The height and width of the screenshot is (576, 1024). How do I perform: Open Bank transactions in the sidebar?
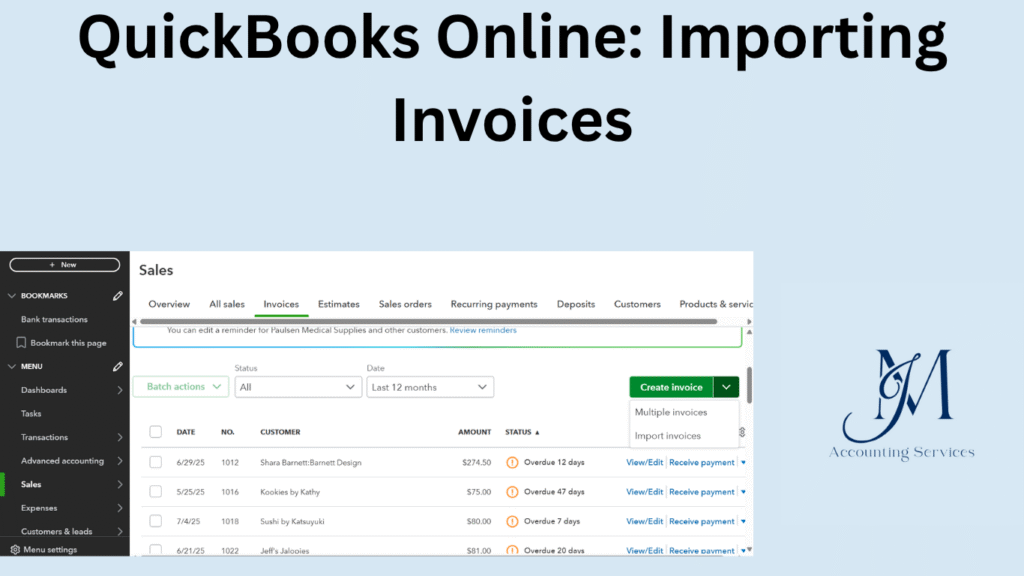point(54,319)
